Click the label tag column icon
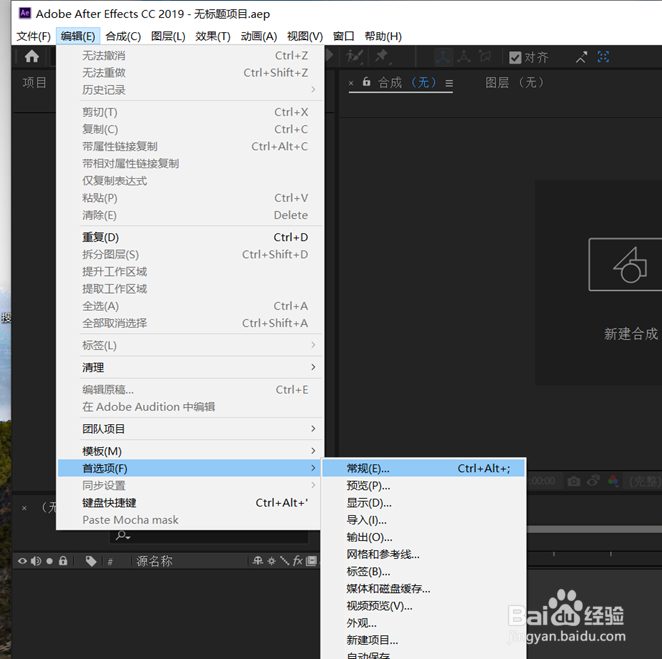Image resolution: width=662 pixels, height=659 pixels. (91, 561)
